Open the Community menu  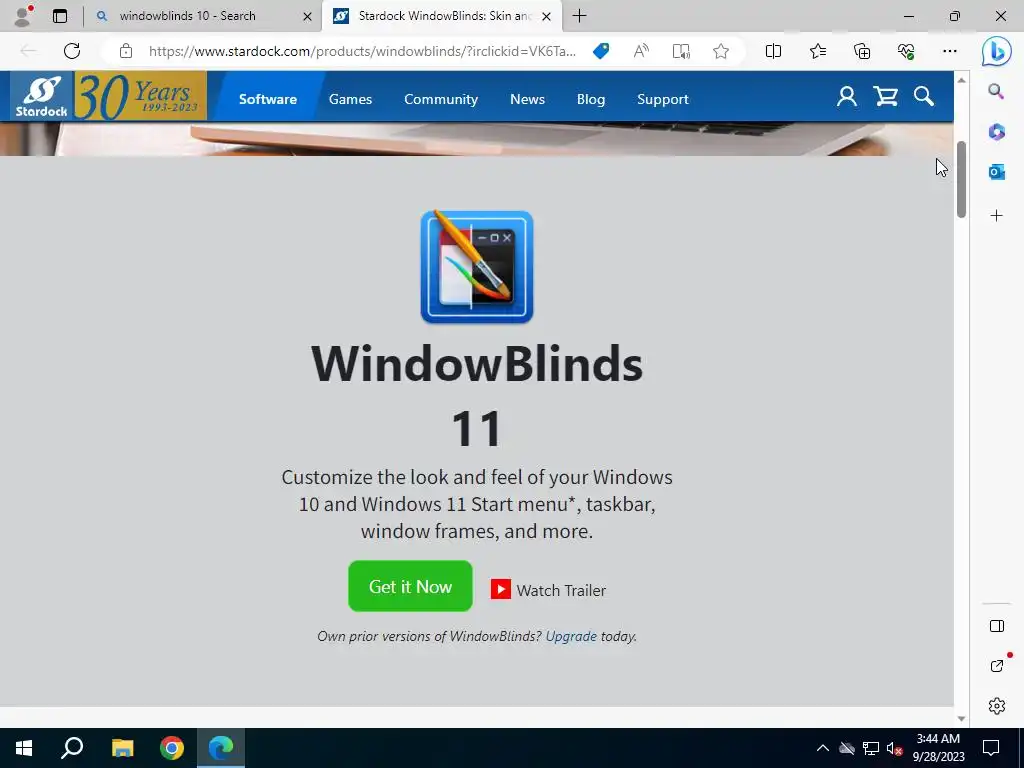[x=441, y=99]
